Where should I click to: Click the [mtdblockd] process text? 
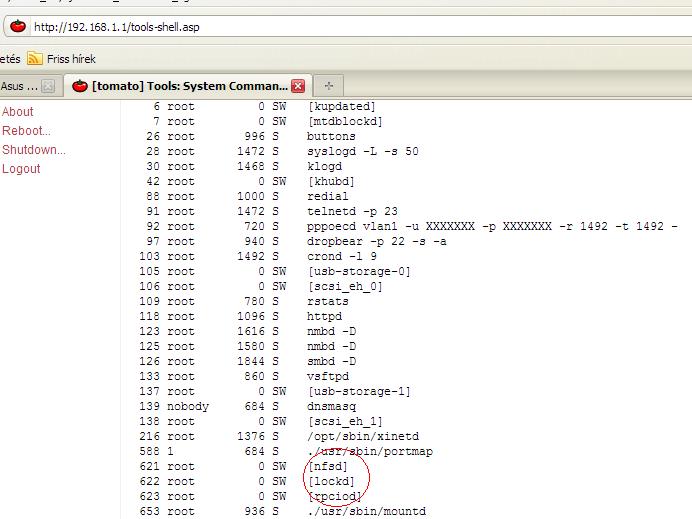(x=345, y=121)
